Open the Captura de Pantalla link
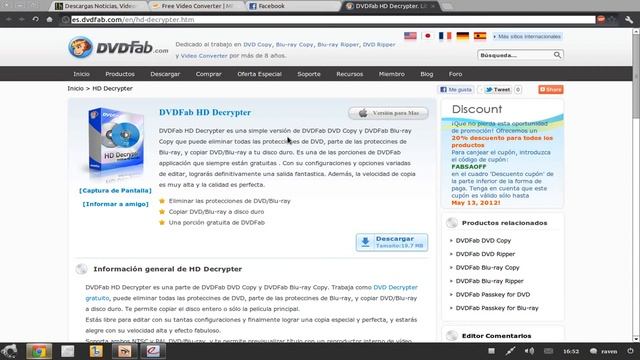 pyautogui.click(x=115, y=191)
